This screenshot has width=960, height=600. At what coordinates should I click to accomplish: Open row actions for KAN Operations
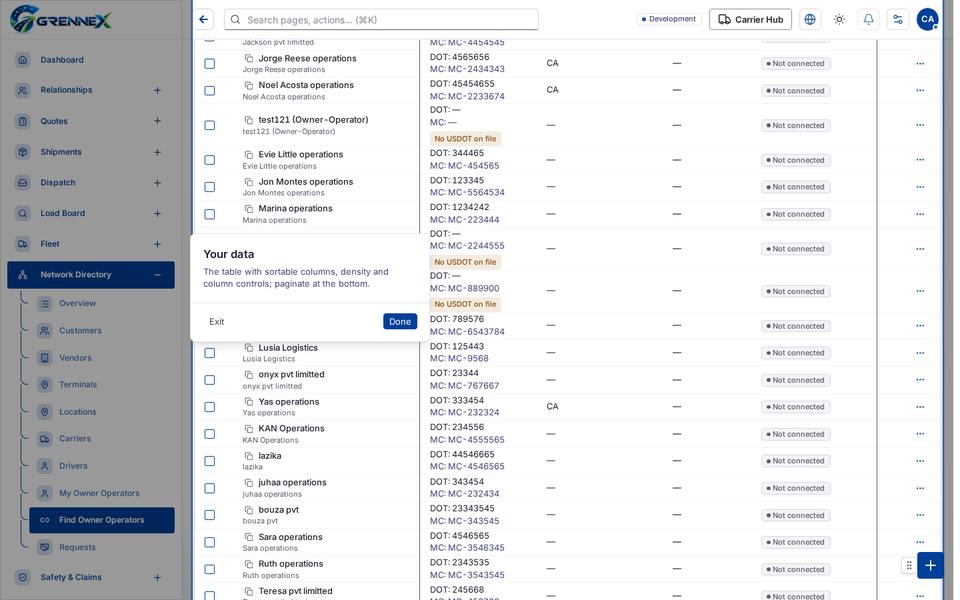920,434
